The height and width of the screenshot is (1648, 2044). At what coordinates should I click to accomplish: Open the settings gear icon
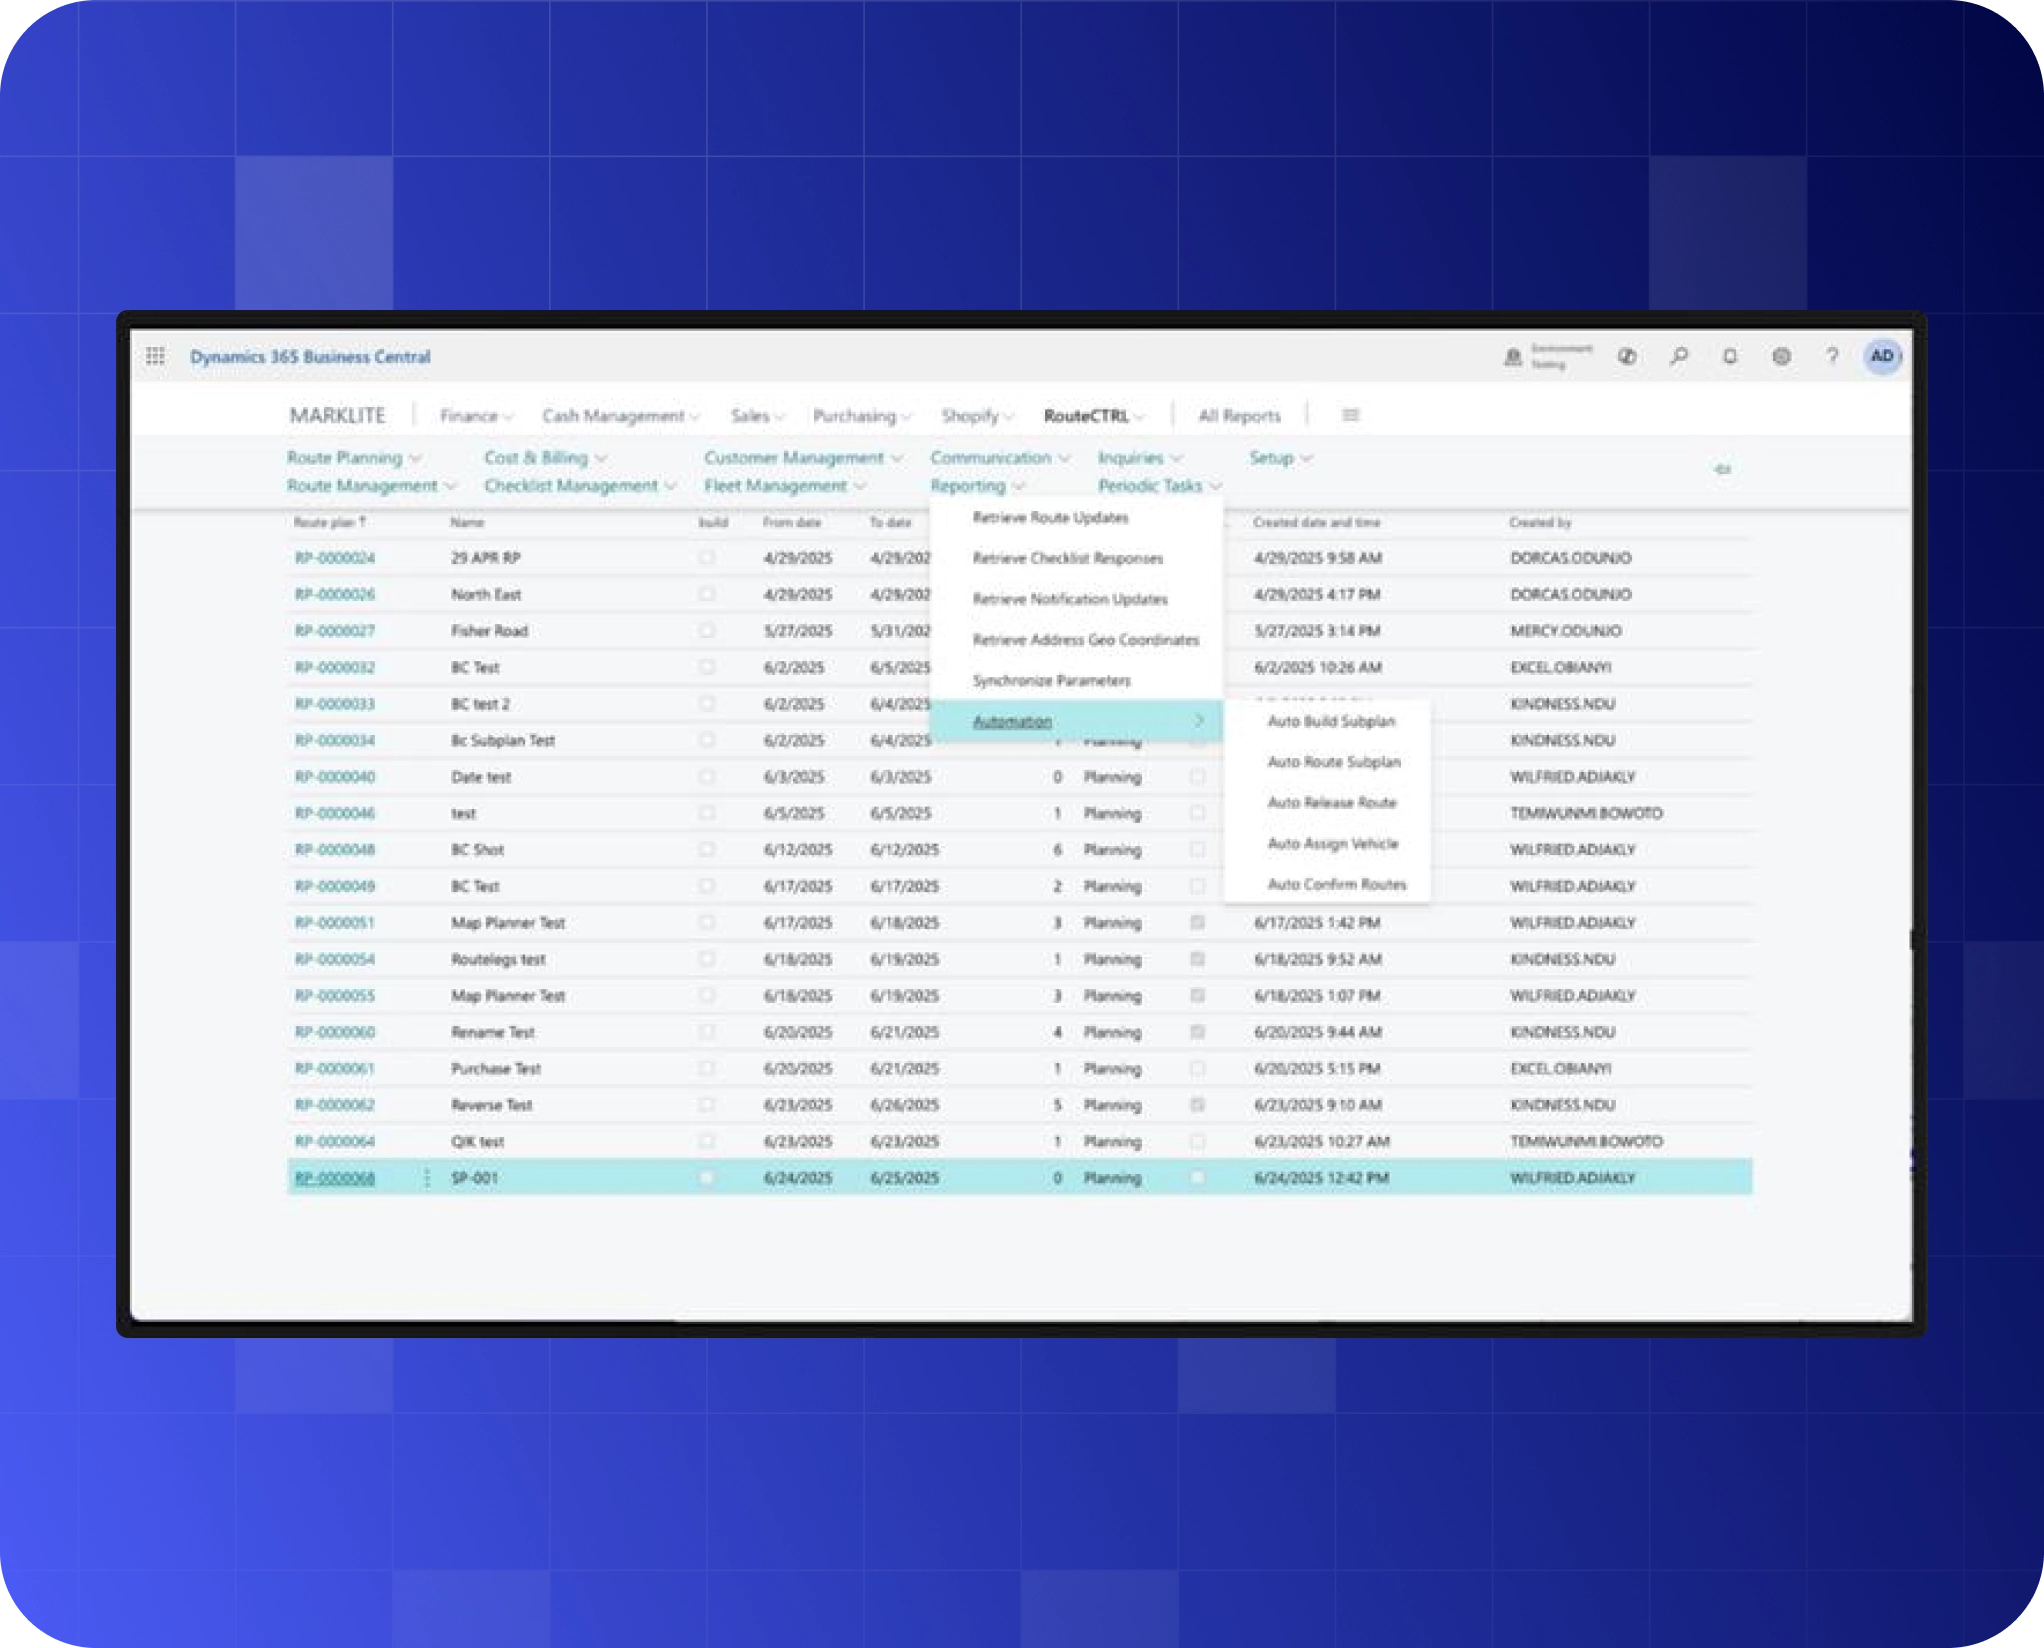click(x=1781, y=356)
